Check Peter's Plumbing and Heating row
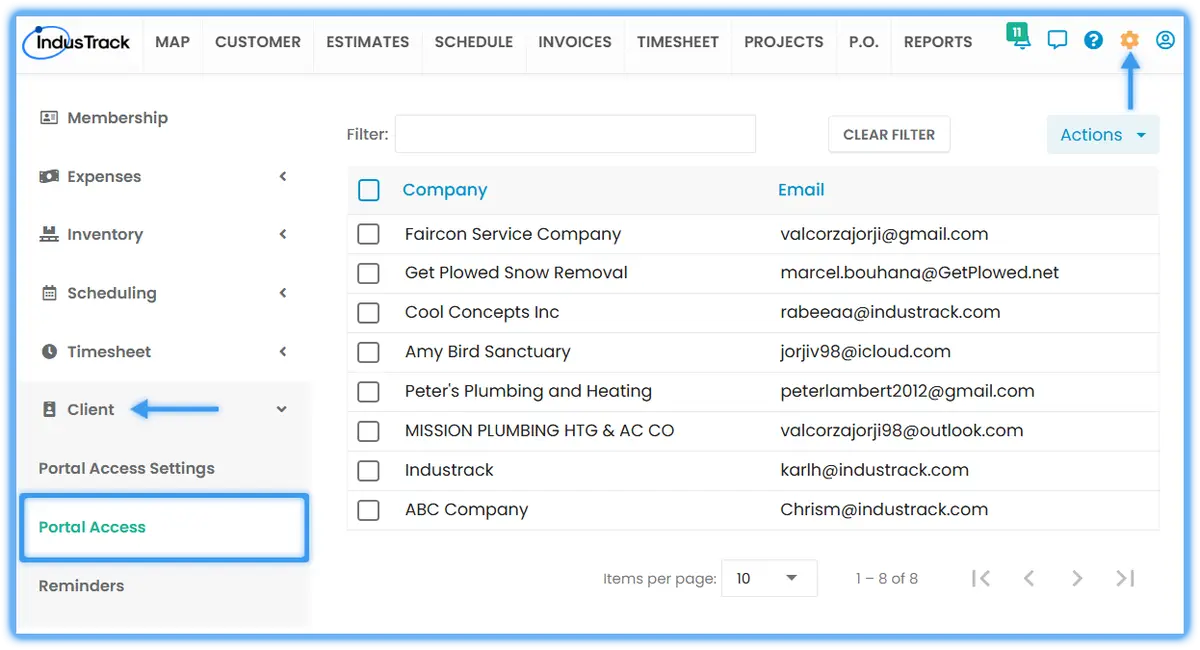Screen dimensions: 1200x650 coord(369,392)
